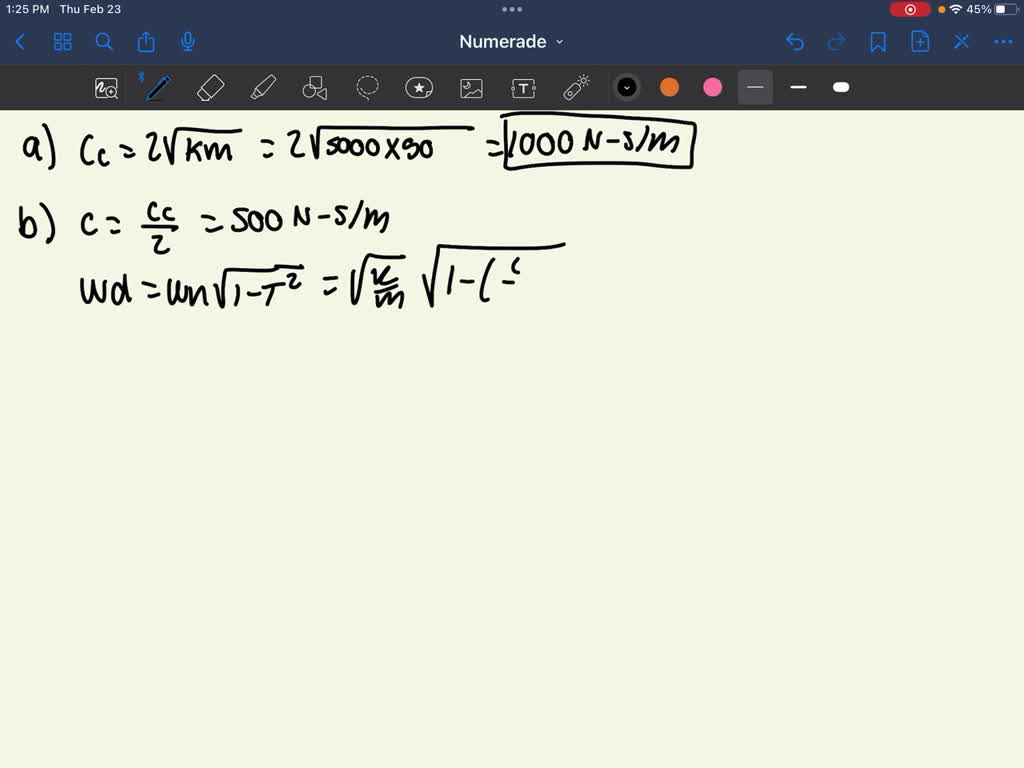Viewport: 1024px width, 768px height.
Task: Pick the Highlighter tool
Action: (263, 88)
